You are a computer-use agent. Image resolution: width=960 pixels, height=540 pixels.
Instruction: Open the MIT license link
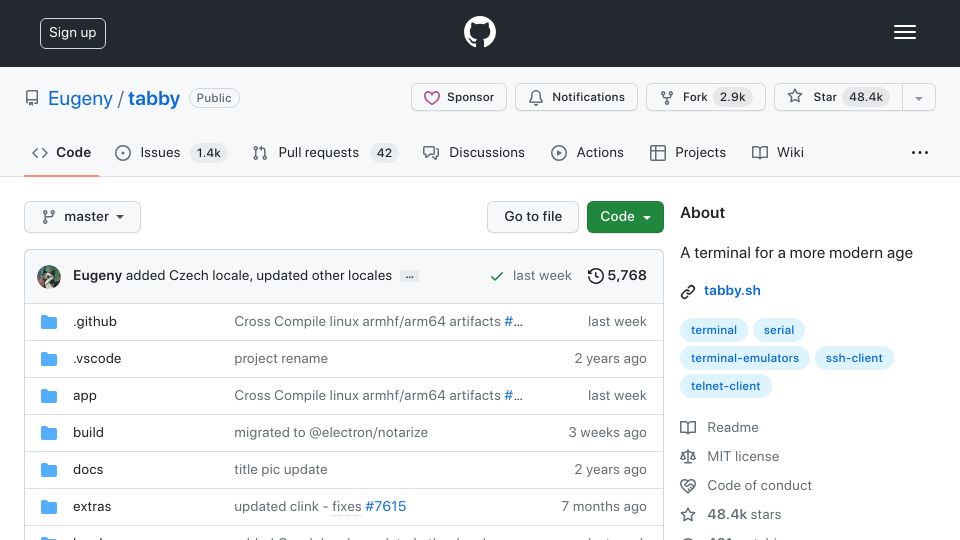(743, 457)
